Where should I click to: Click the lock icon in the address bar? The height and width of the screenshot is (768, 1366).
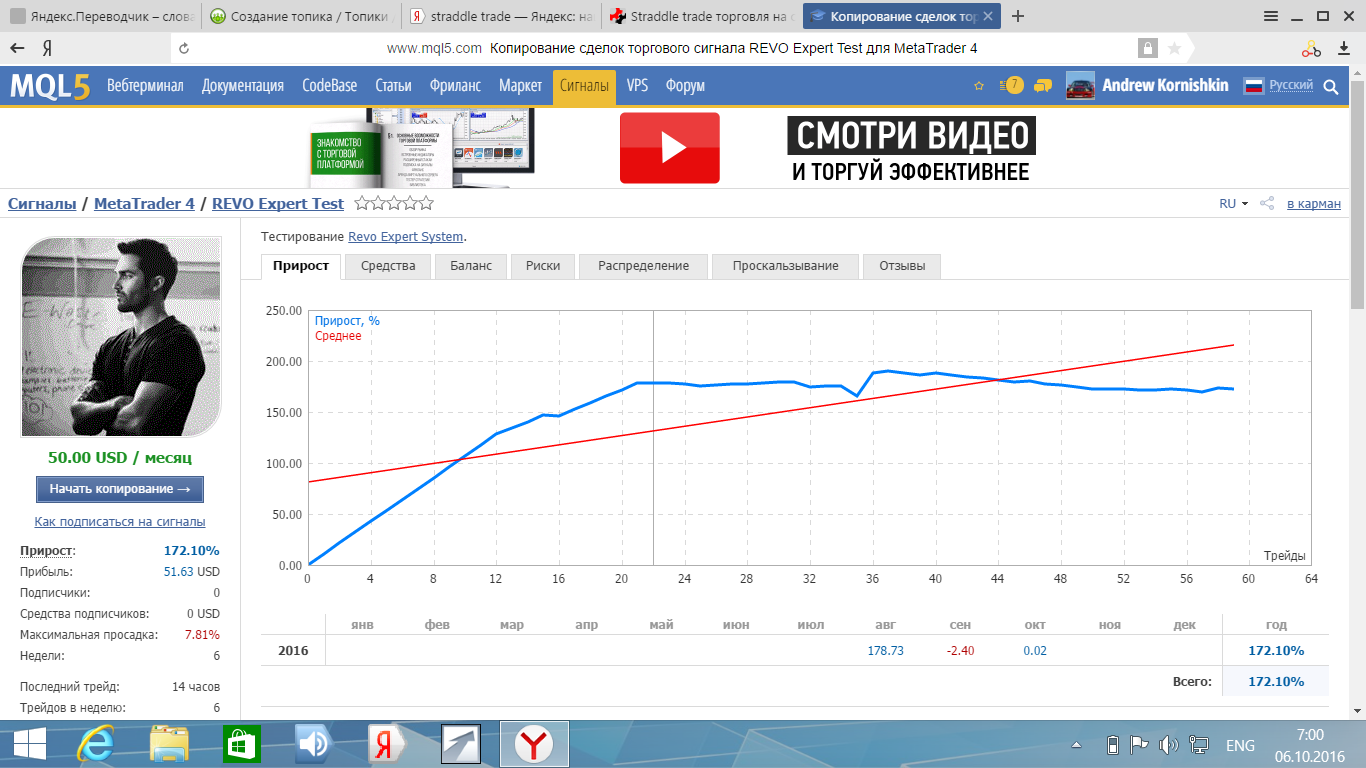click(1148, 48)
